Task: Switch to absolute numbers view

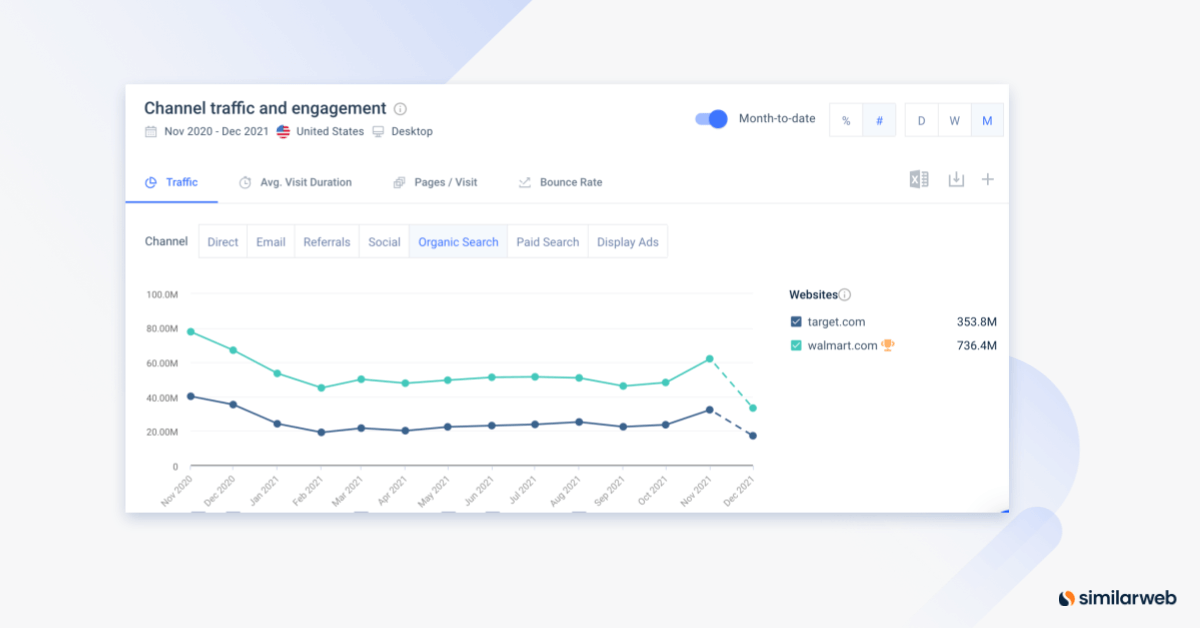Action: (x=879, y=120)
